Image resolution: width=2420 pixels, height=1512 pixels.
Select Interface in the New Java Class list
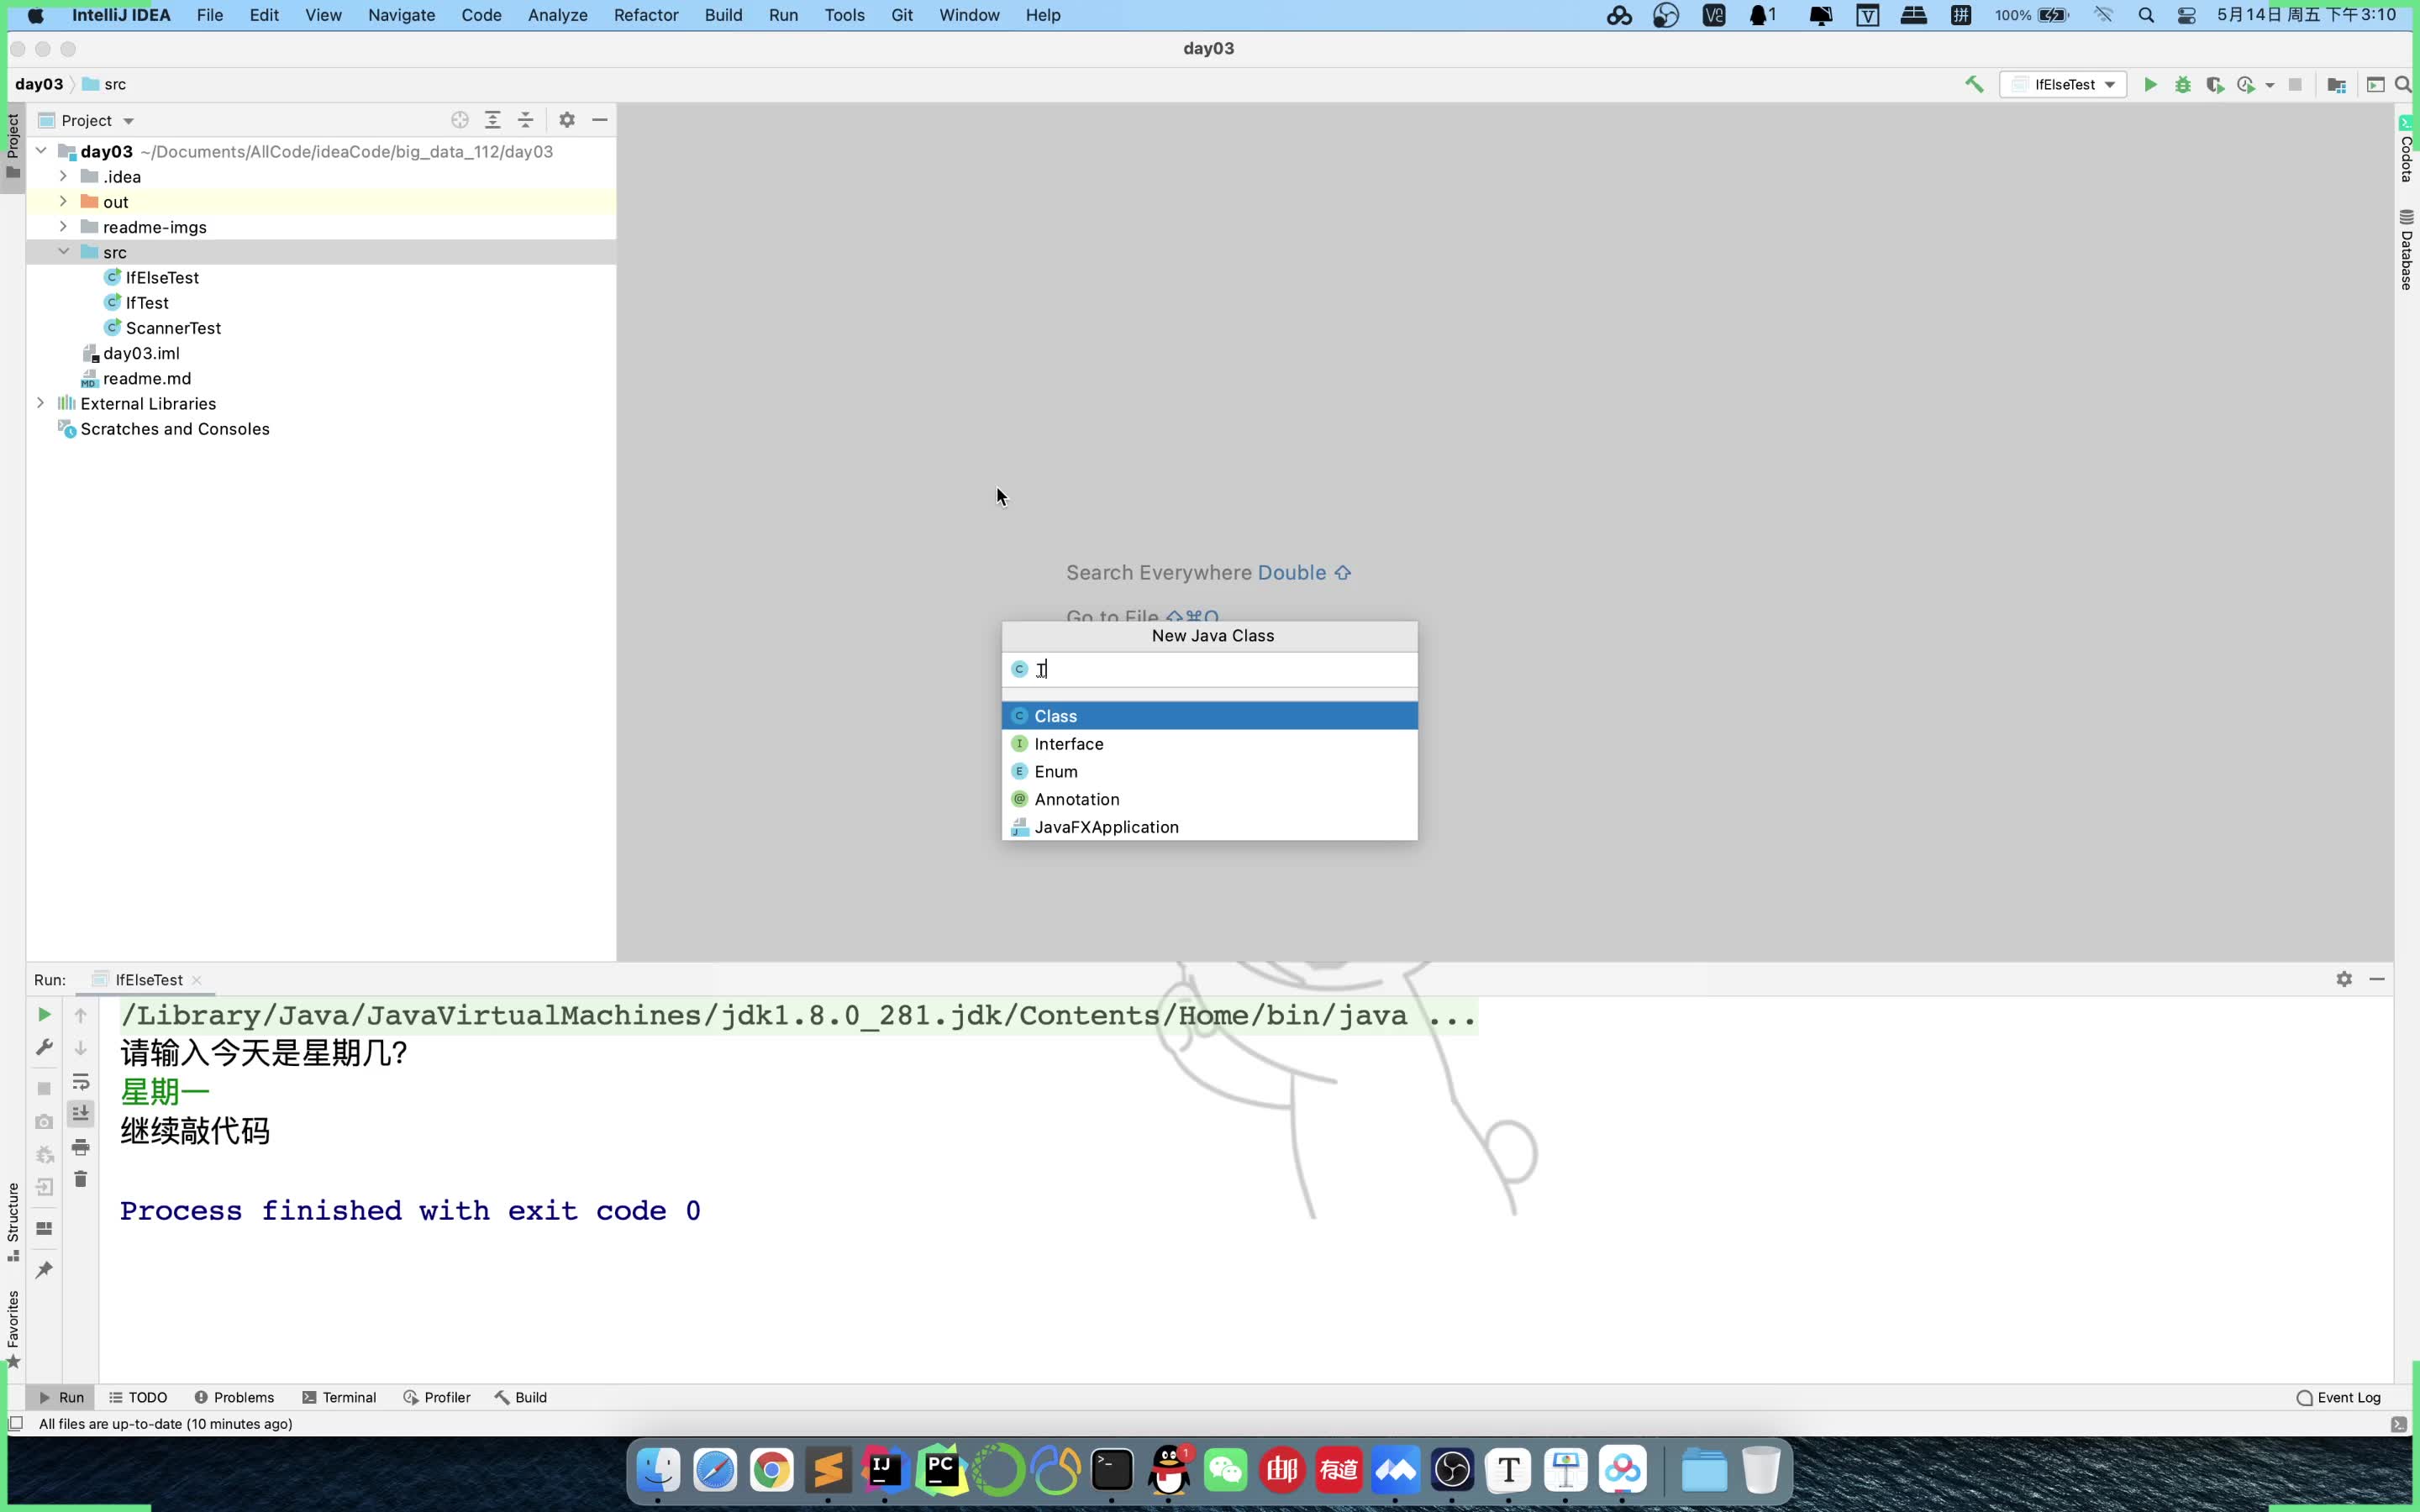[1069, 744]
